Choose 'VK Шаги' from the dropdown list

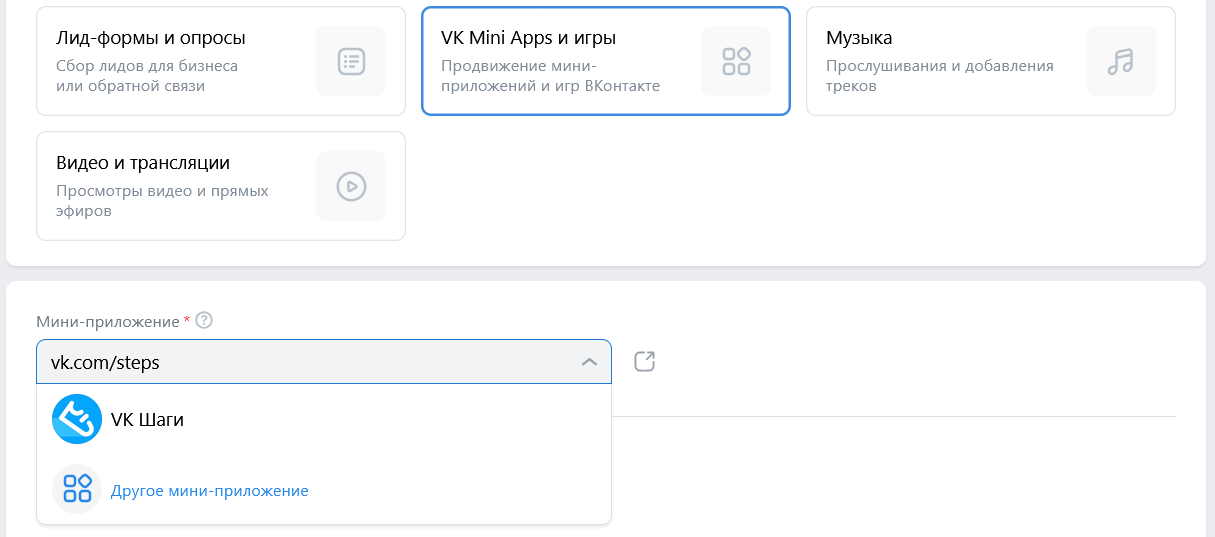coord(324,420)
